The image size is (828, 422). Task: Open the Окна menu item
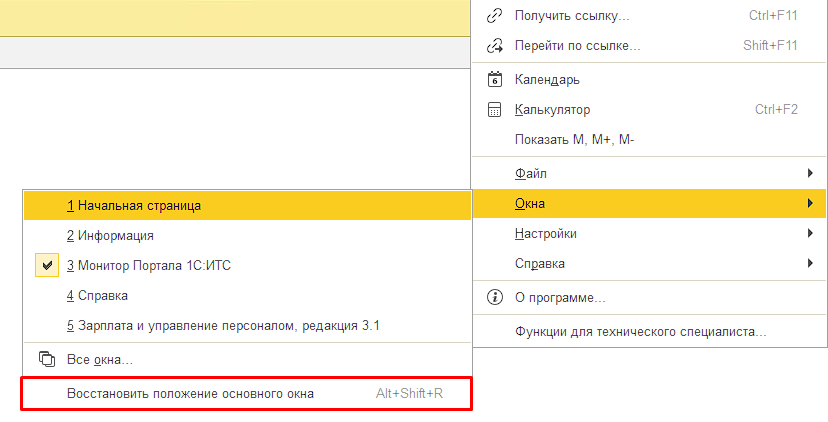coord(648,203)
